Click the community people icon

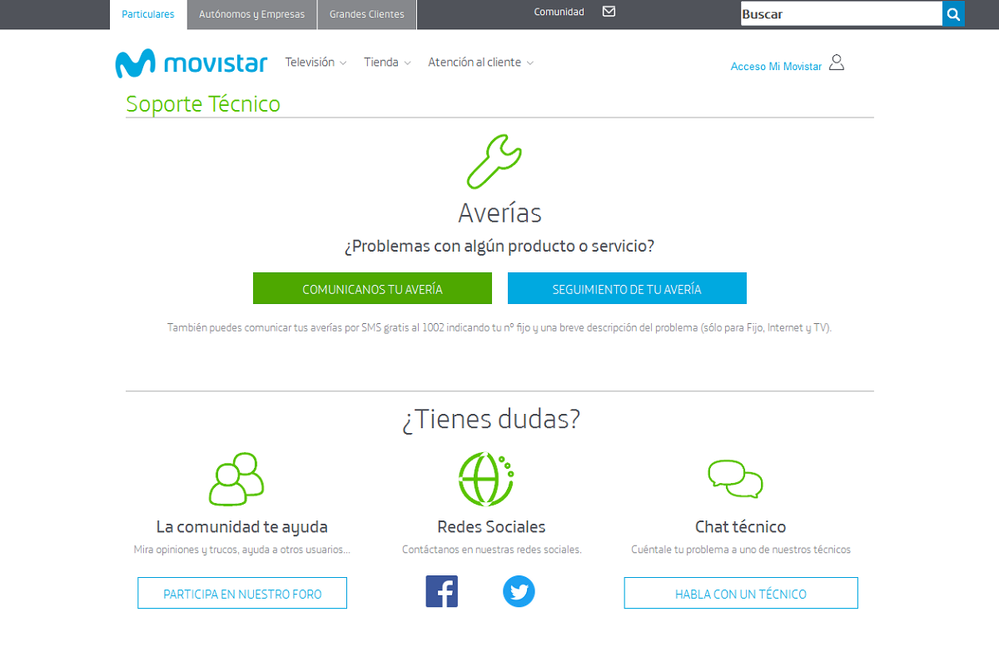tap(236, 479)
